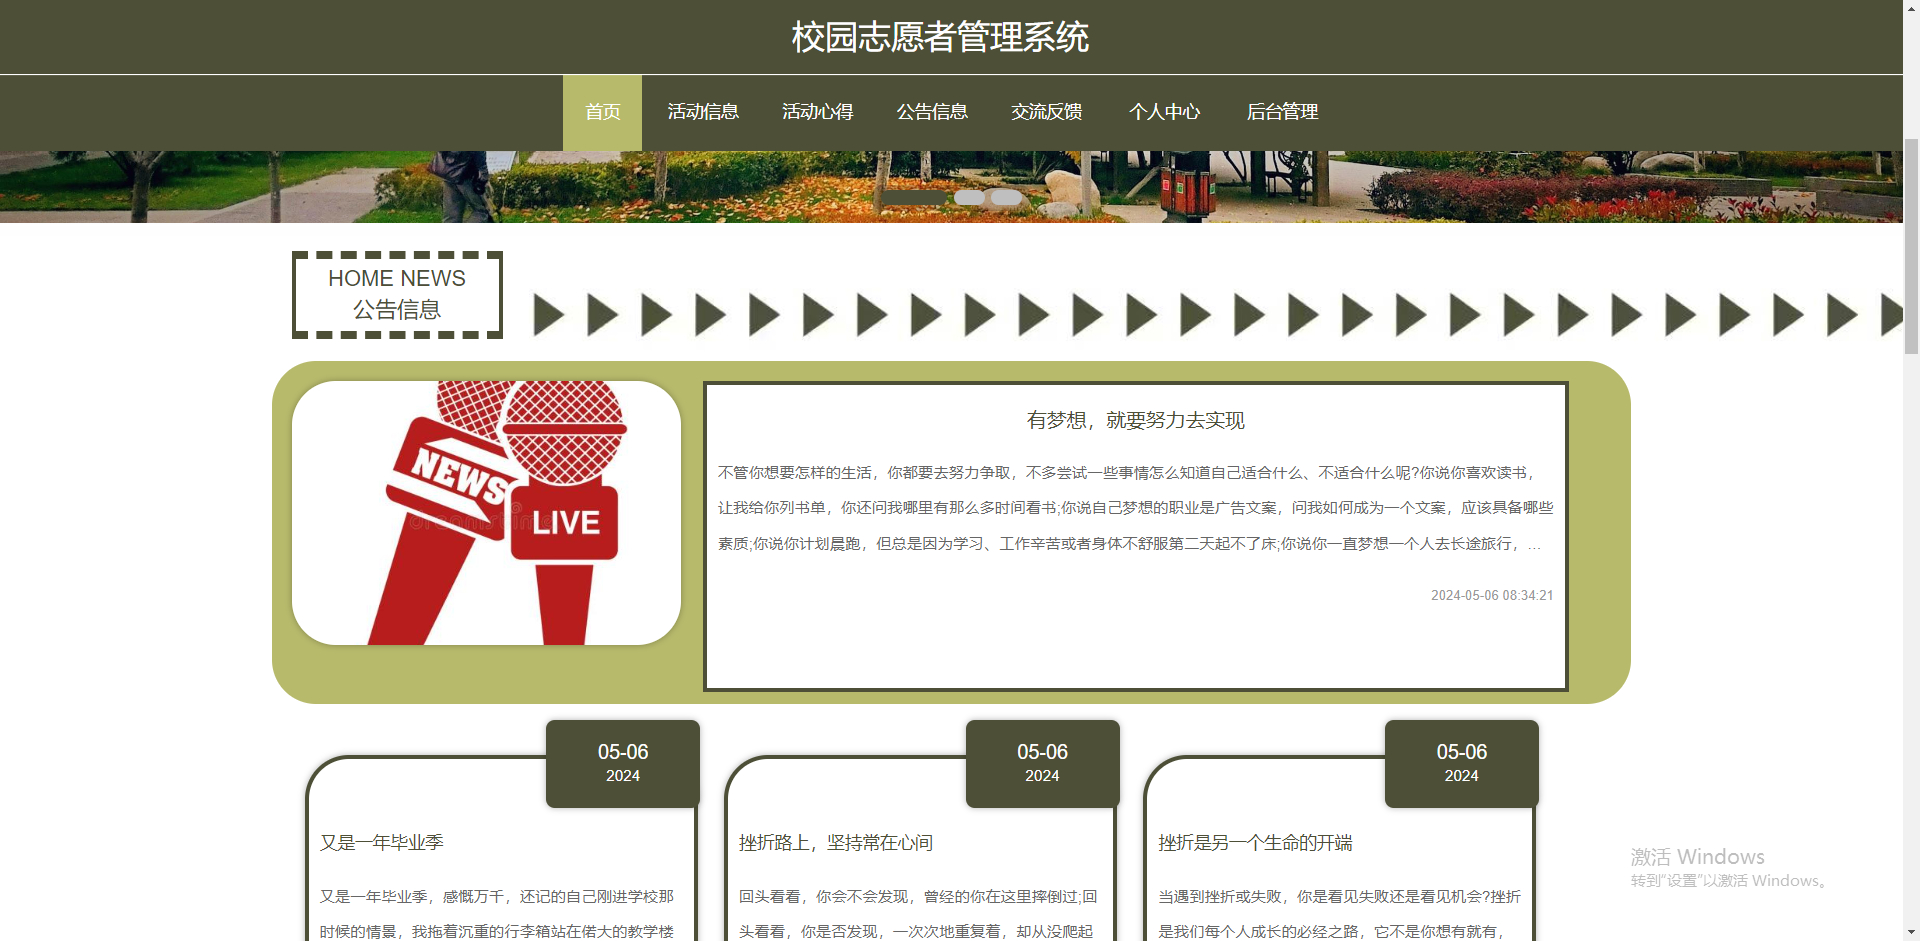
Task: Open news card 挫折路上，坚持常在心间
Action: 836,843
